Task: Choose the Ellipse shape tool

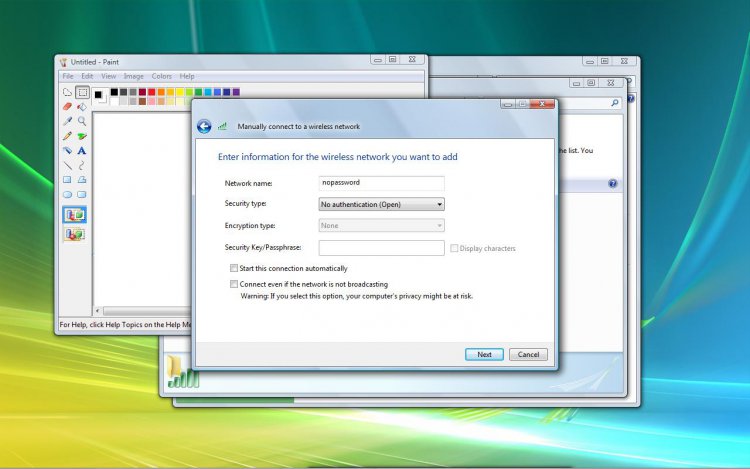Action: (x=67, y=195)
